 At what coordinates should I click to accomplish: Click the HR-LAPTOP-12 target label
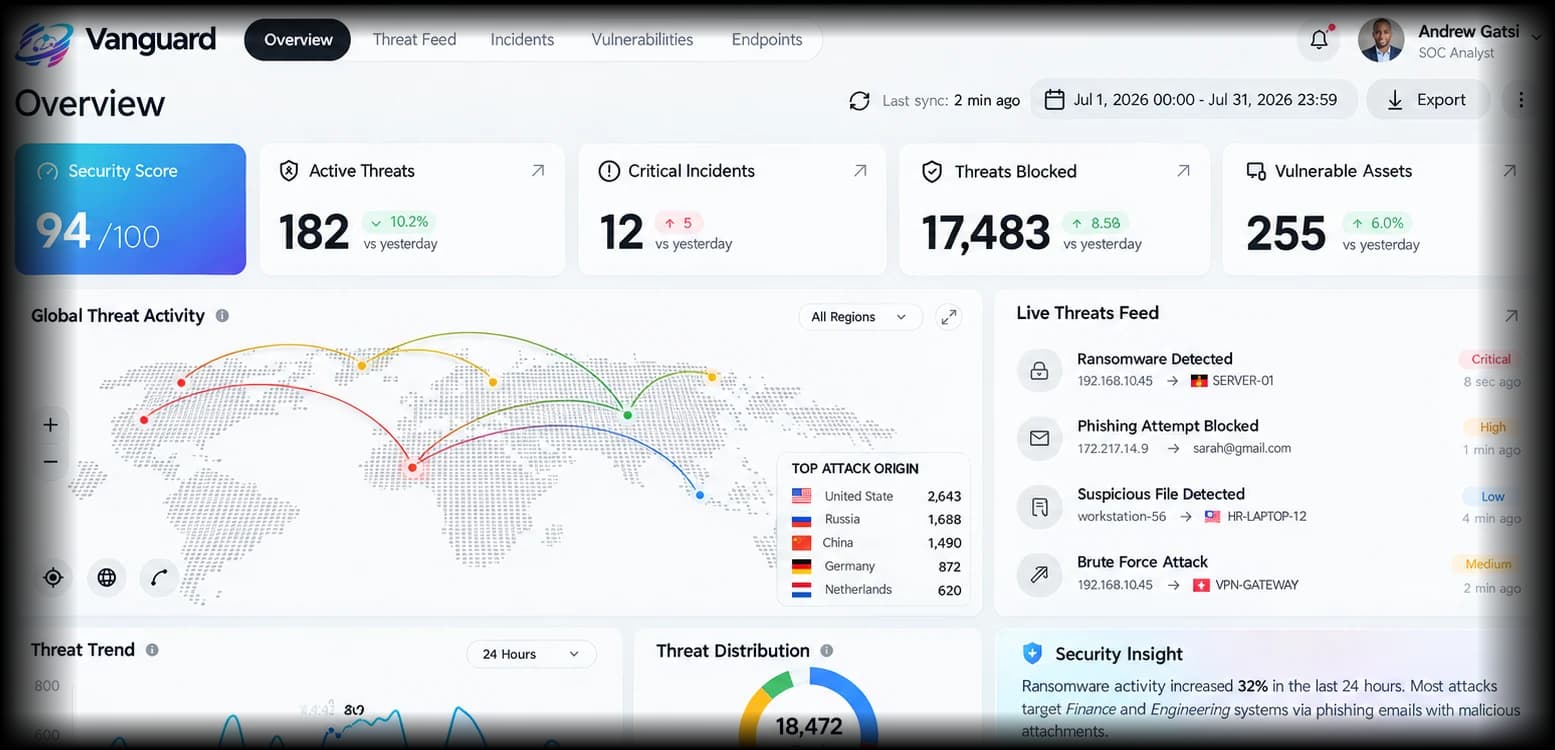tap(1267, 517)
